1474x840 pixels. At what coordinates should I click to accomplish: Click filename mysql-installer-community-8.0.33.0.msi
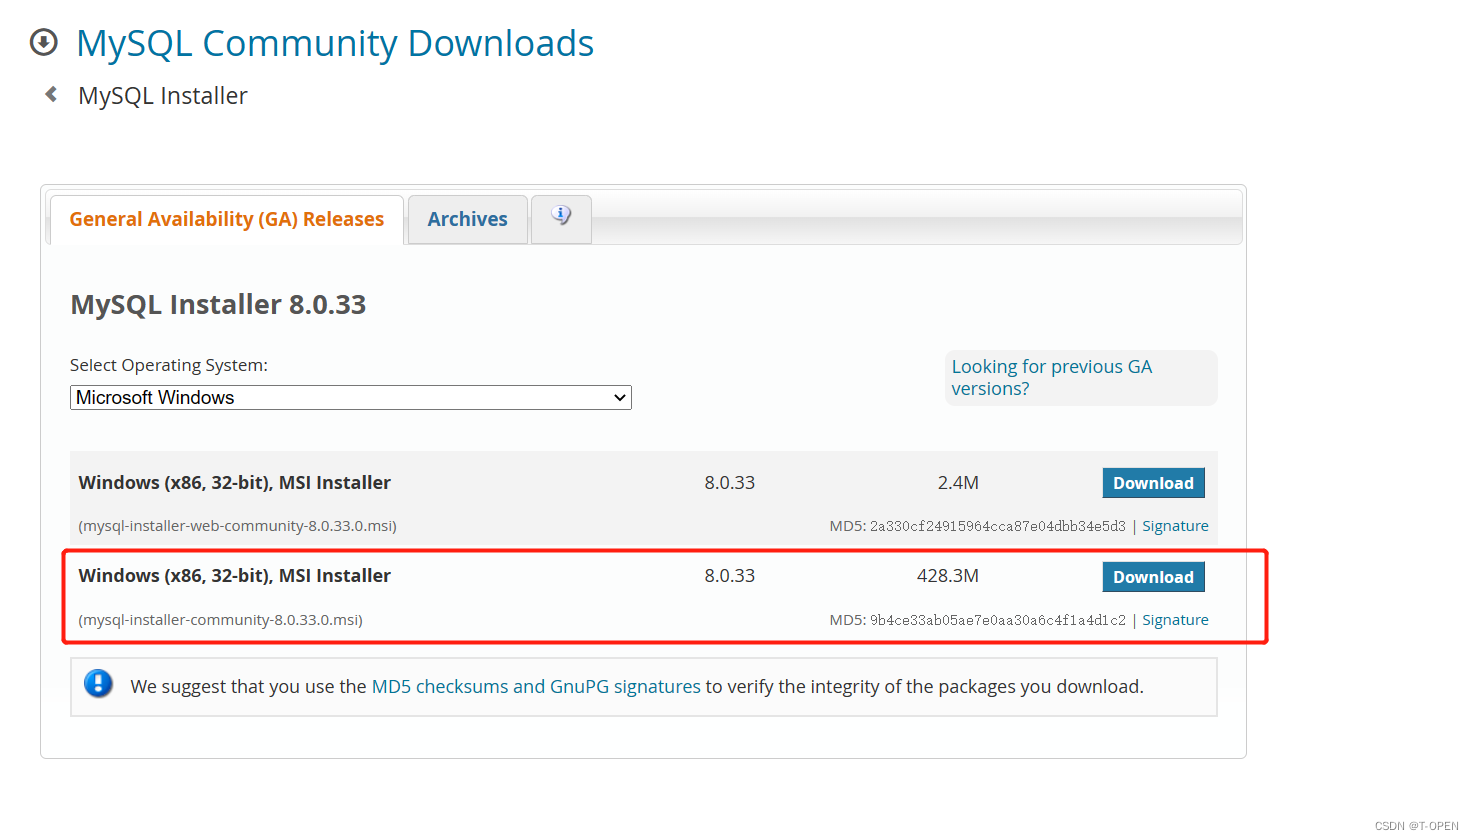point(221,620)
